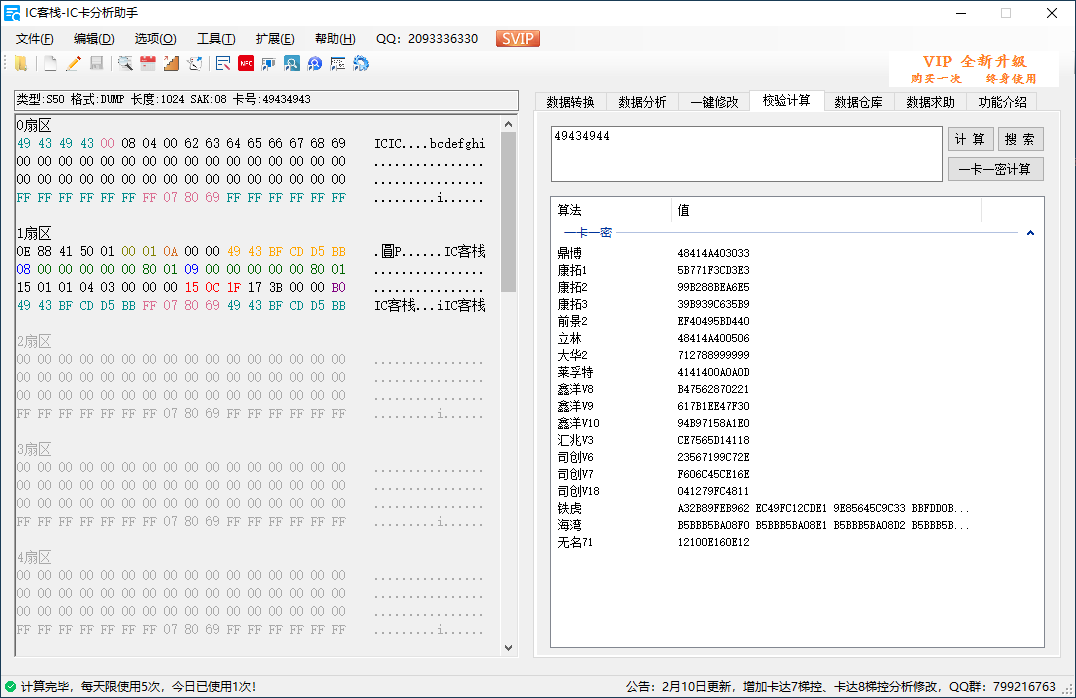Select the 汇兆V3 result row
Screen dimensions: 1076x698
[x=797, y=441]
